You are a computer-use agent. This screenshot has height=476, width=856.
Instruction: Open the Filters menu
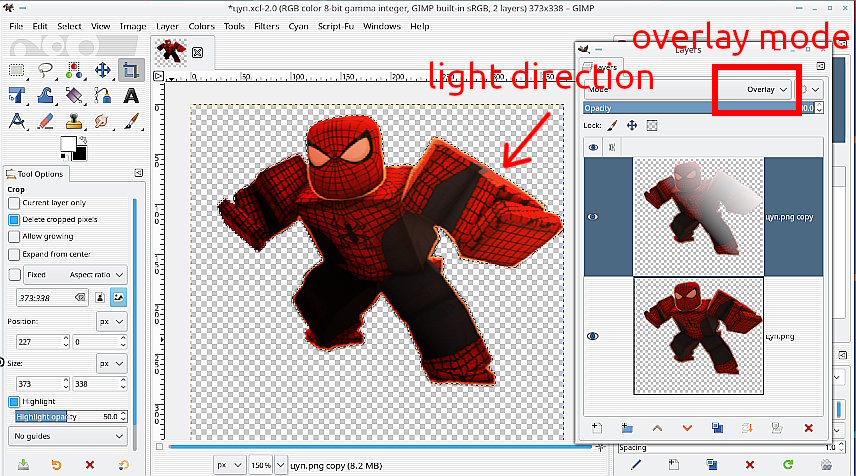click(266, 26)
